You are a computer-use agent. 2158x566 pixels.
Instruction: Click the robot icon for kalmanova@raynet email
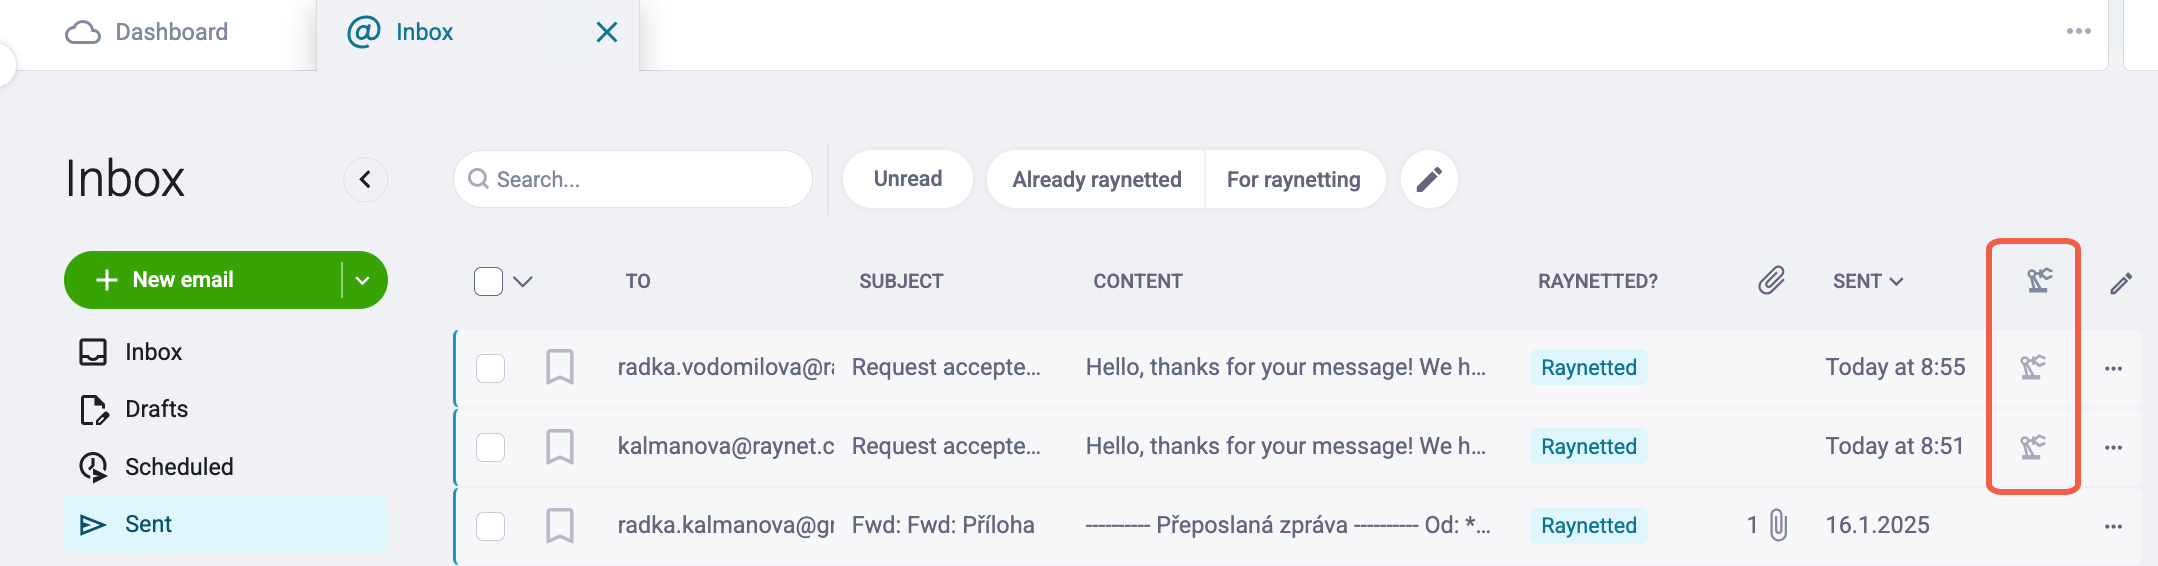(x=2033, y=446)
